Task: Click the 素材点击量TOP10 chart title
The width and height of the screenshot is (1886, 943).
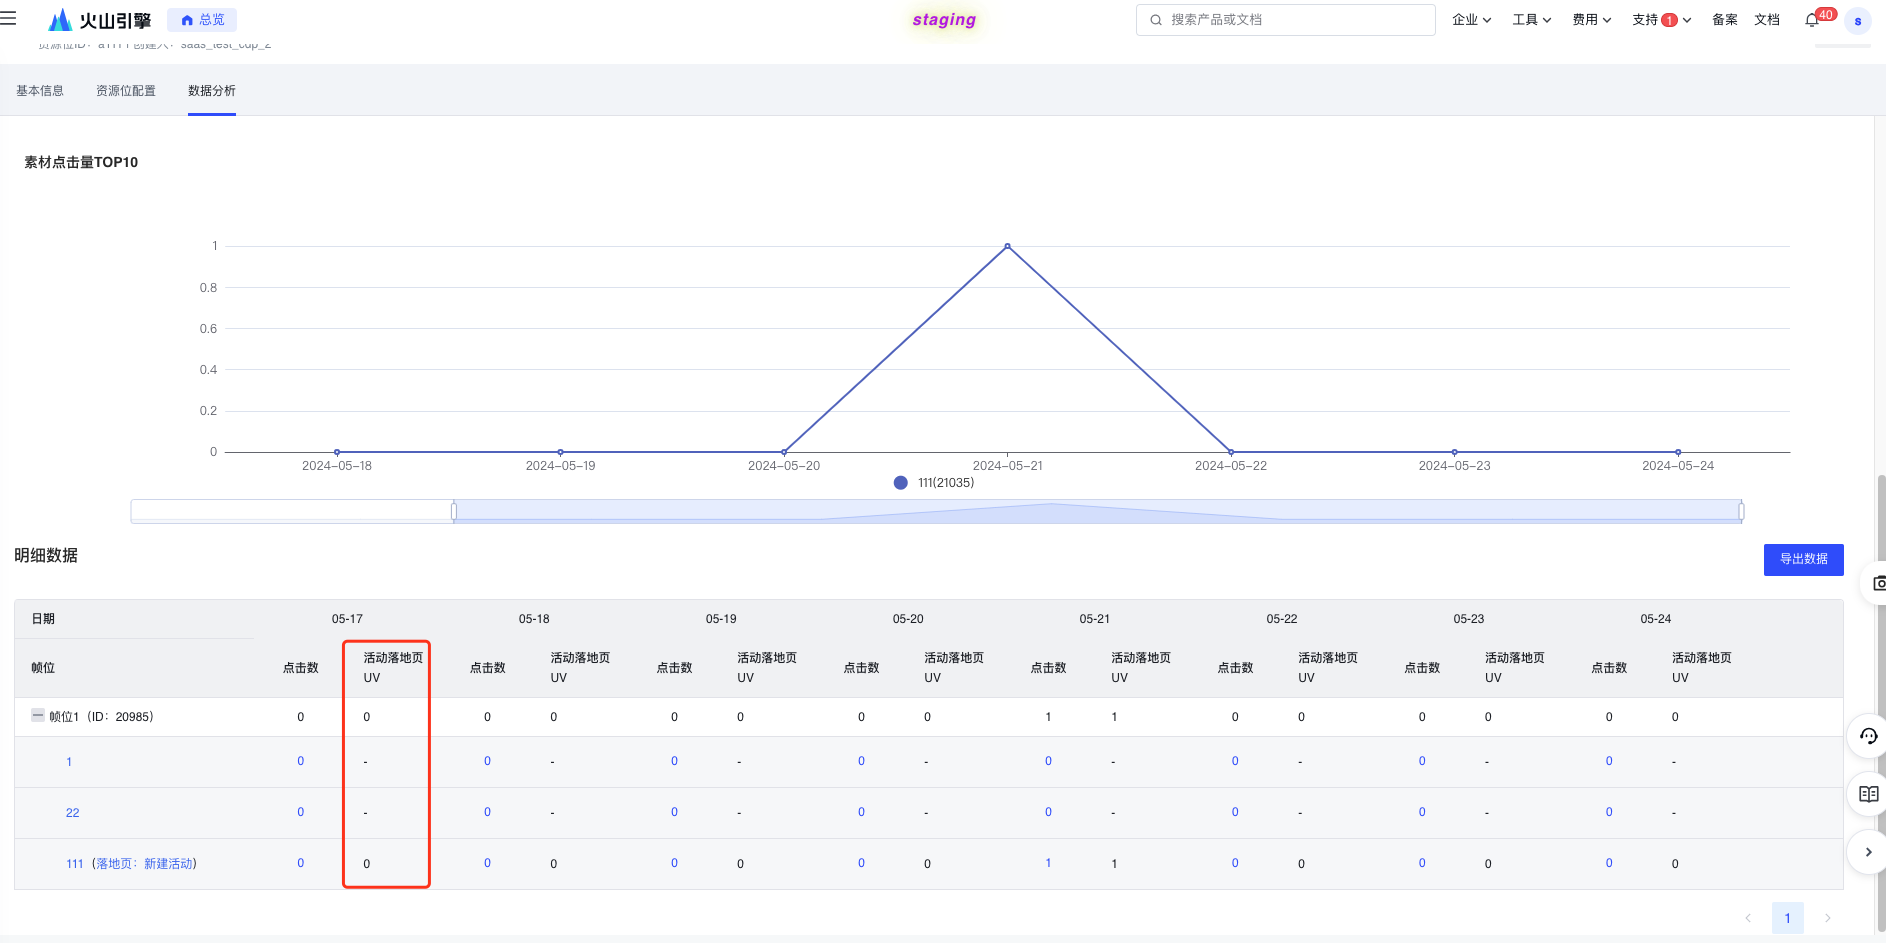Action: coord(81,162)
